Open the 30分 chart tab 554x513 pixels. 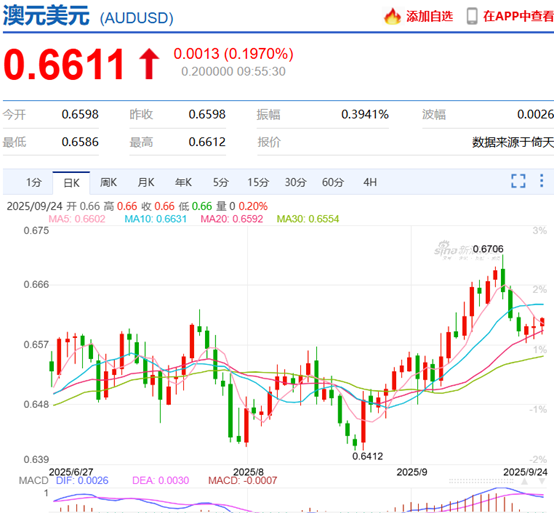click(296, 182)
